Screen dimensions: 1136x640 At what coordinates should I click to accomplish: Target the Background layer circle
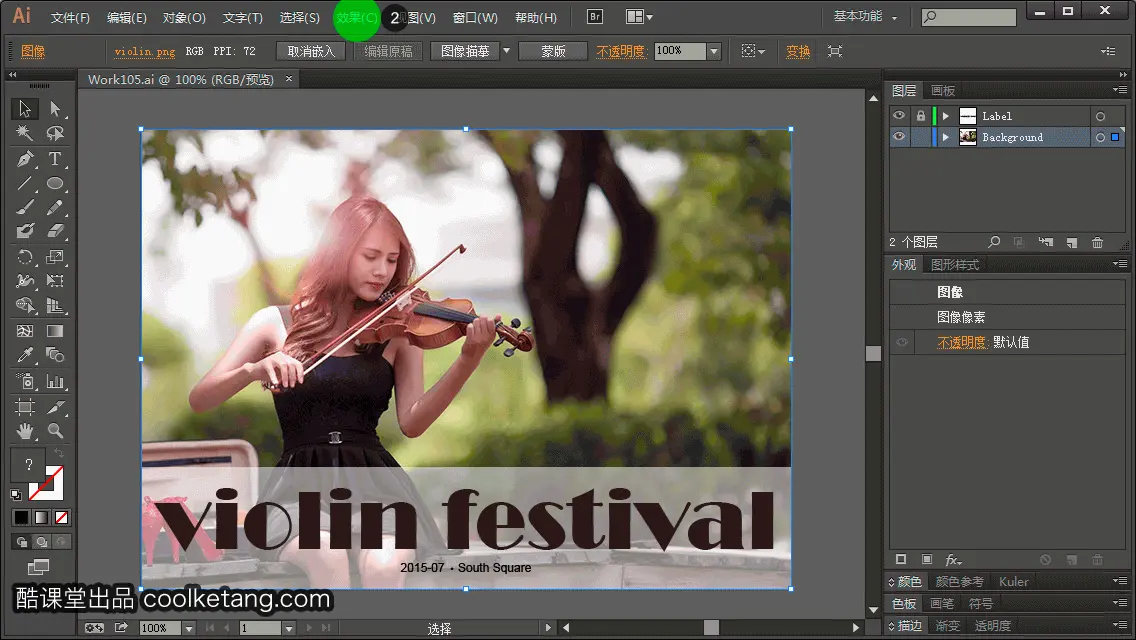1100,137
